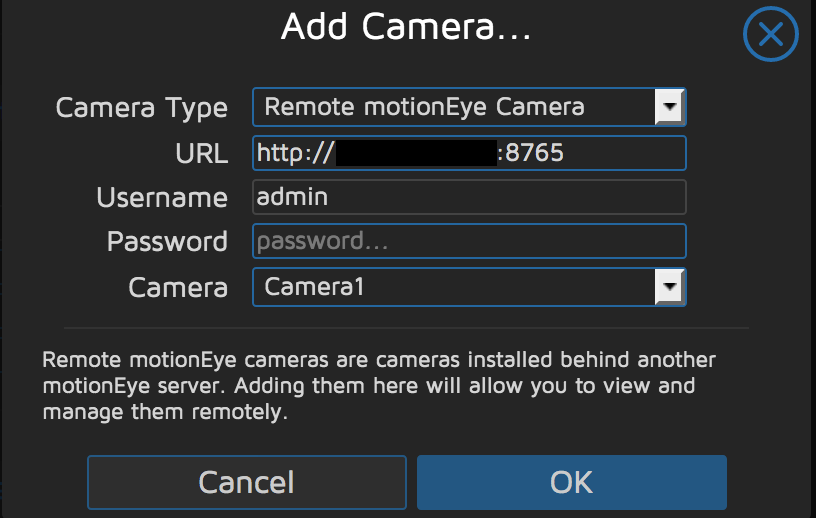This screenshot has height=518, width=816.
Task: Confirm with the OK button
Action: pyautogui.click(x=571, y=482)
